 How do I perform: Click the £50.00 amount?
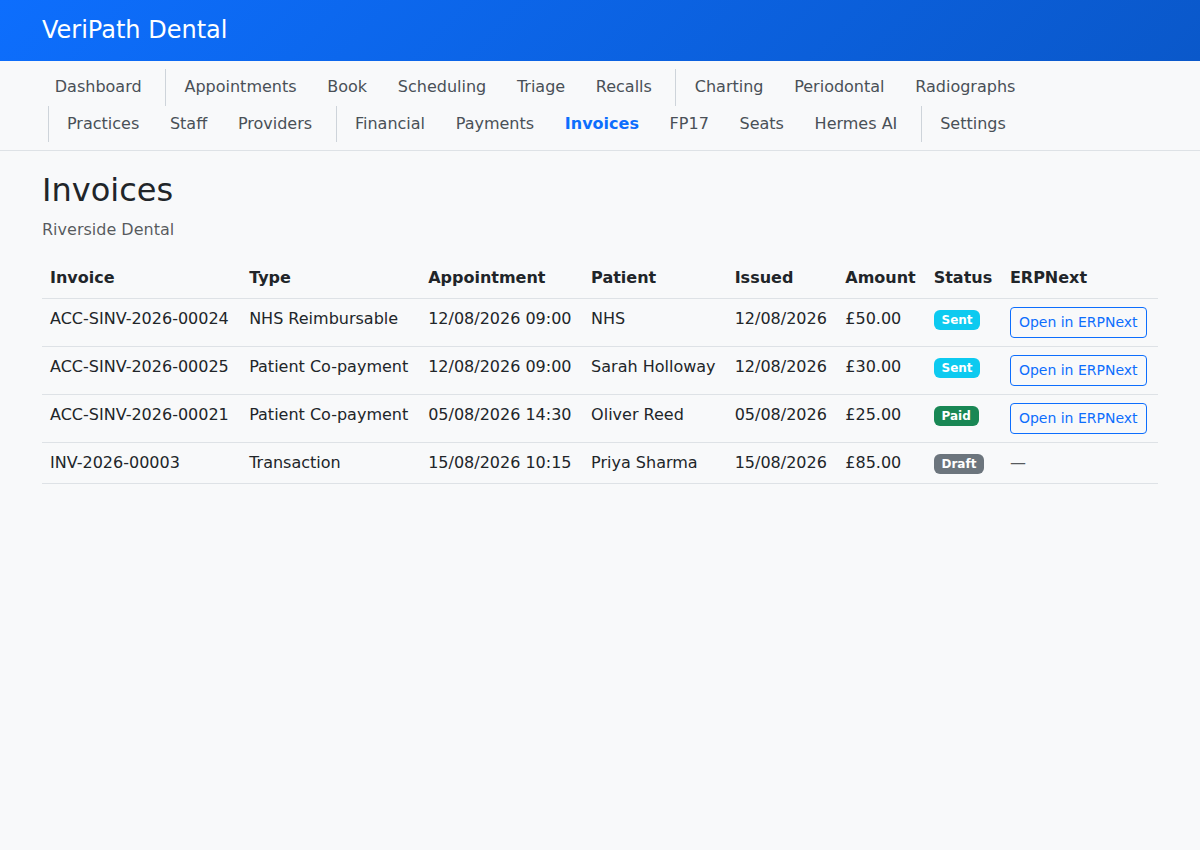point(873,319)
